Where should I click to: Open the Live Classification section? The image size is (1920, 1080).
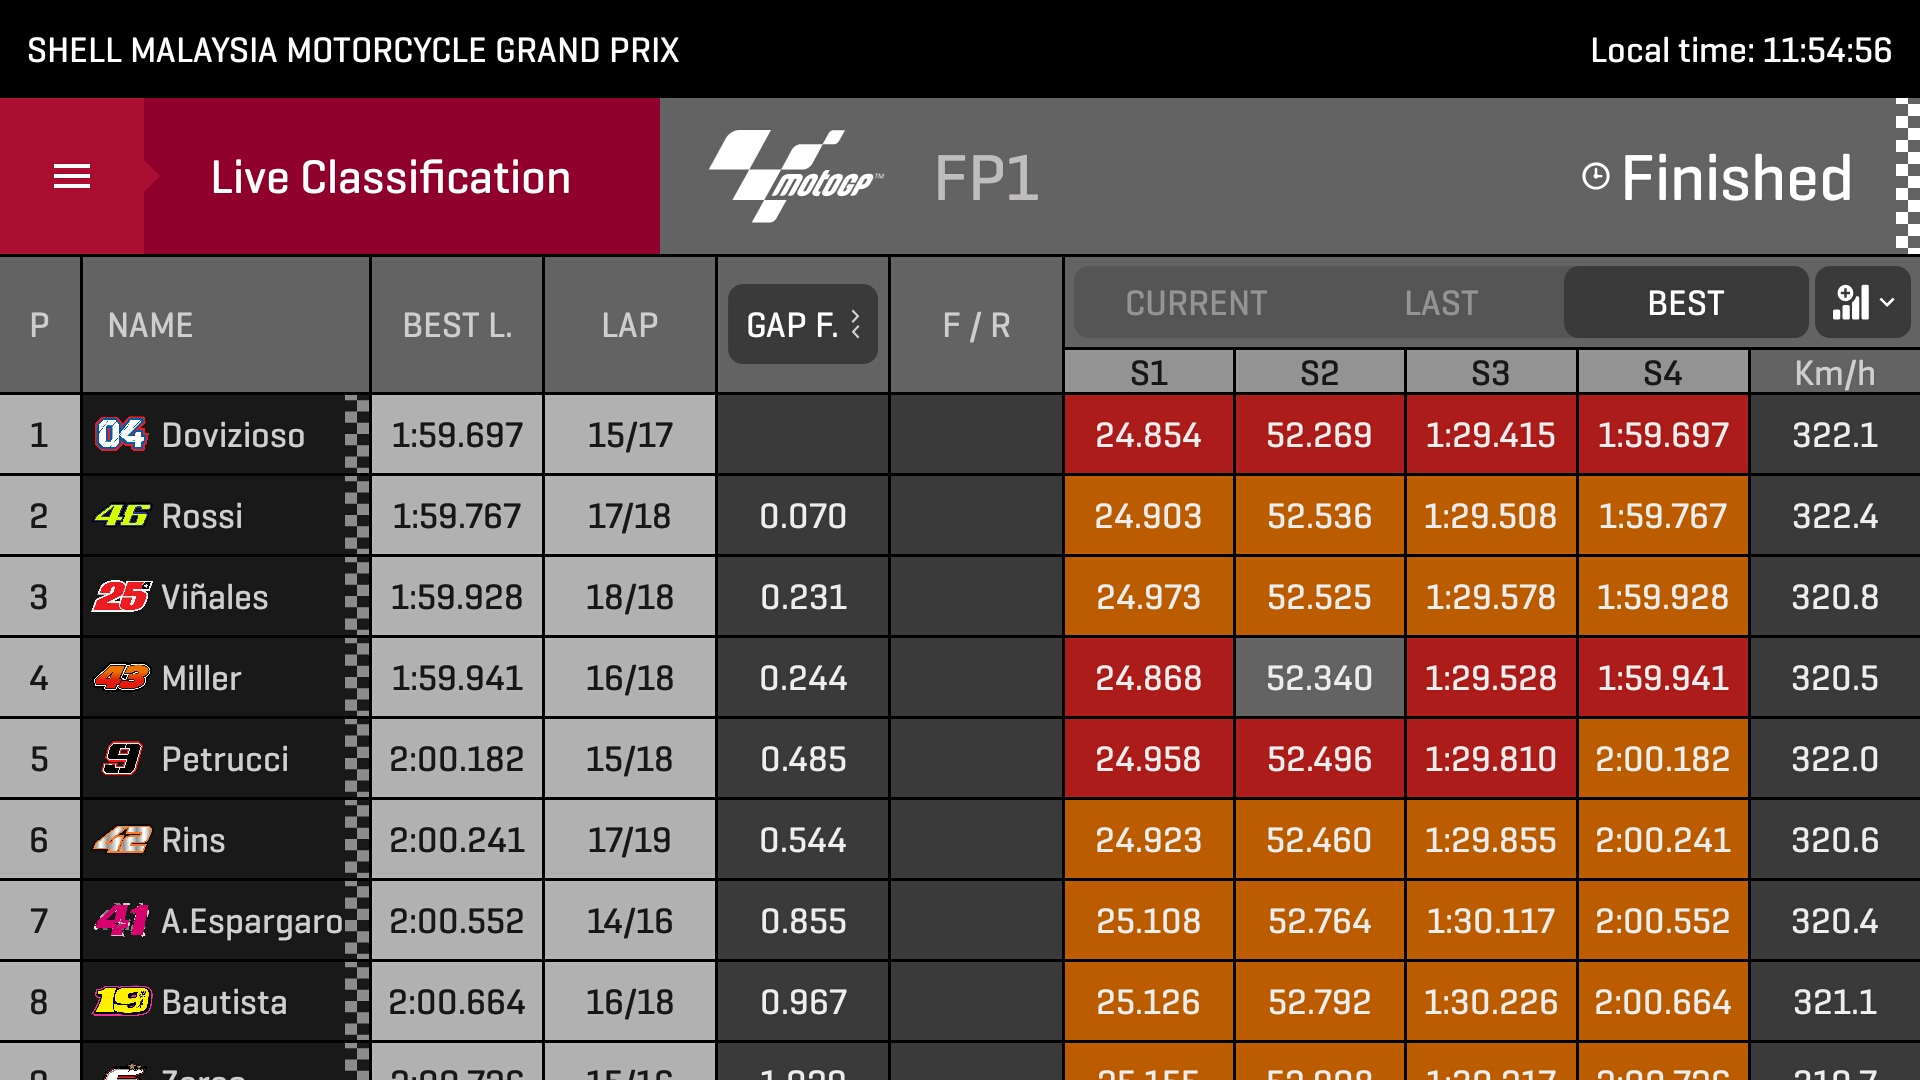pos(390,177)
